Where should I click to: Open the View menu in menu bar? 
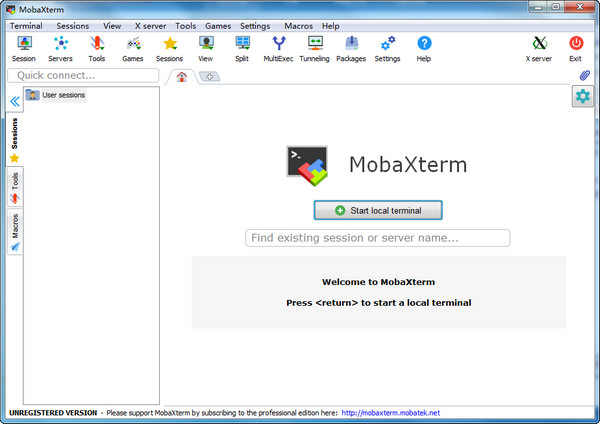(112, 26)
